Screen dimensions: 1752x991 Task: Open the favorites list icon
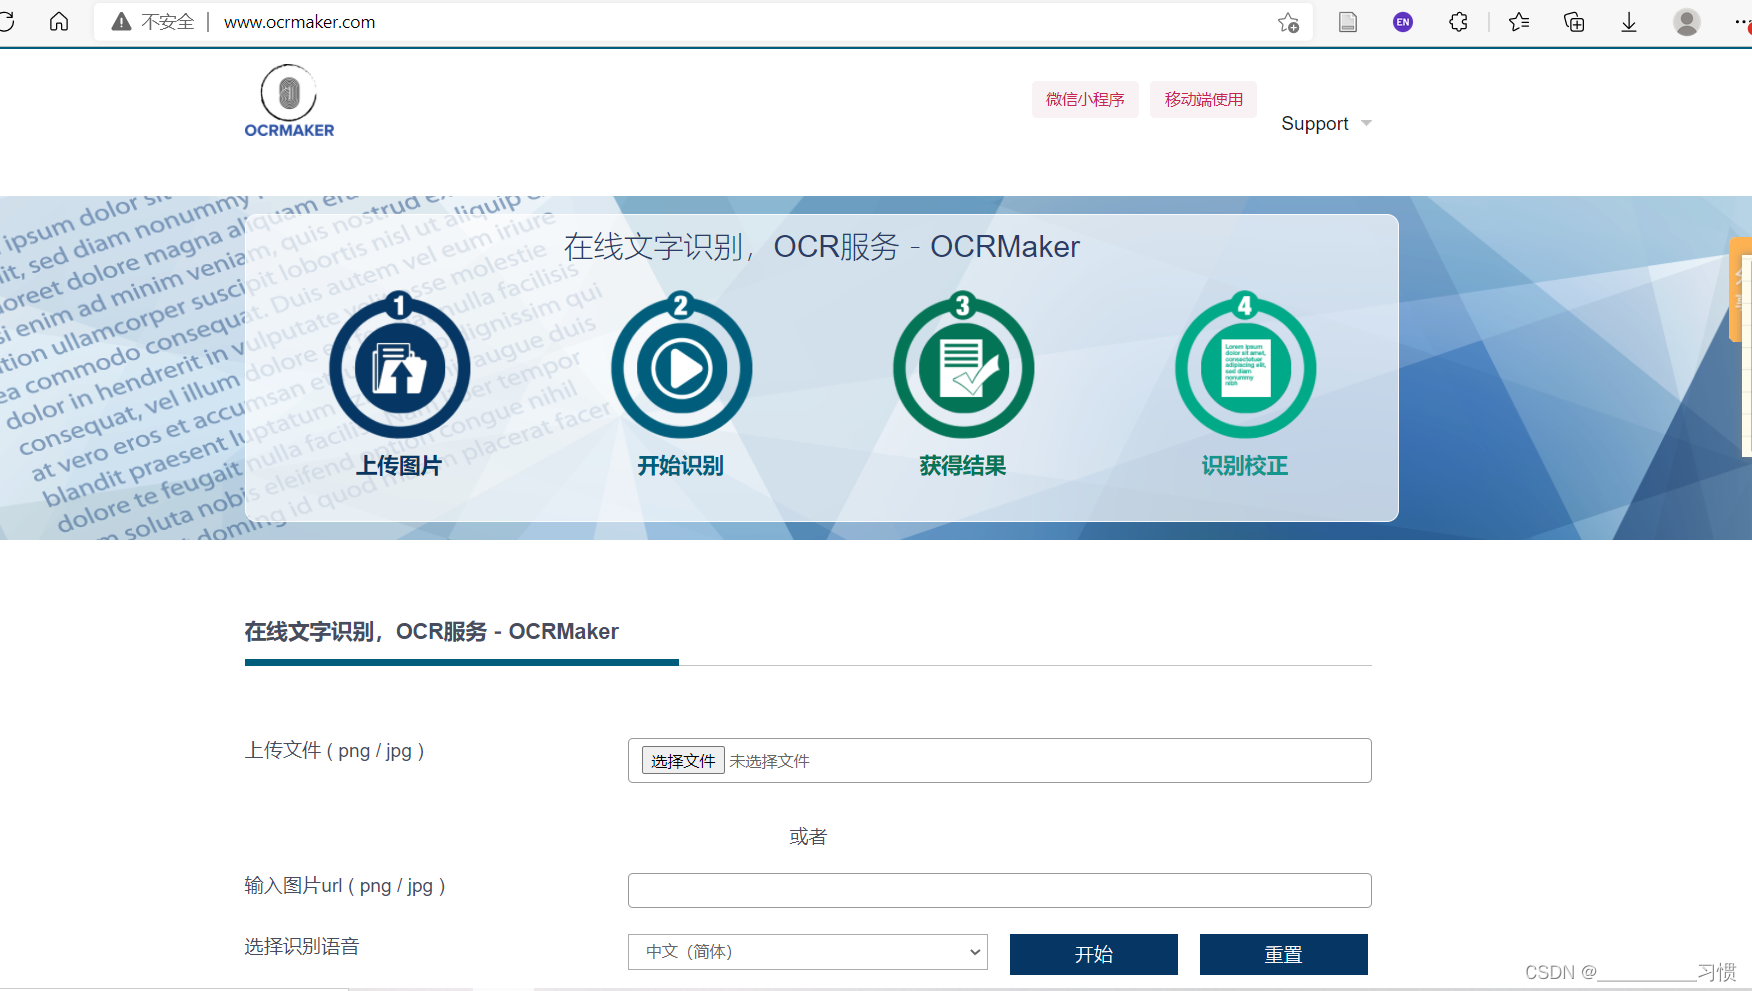1519,22
